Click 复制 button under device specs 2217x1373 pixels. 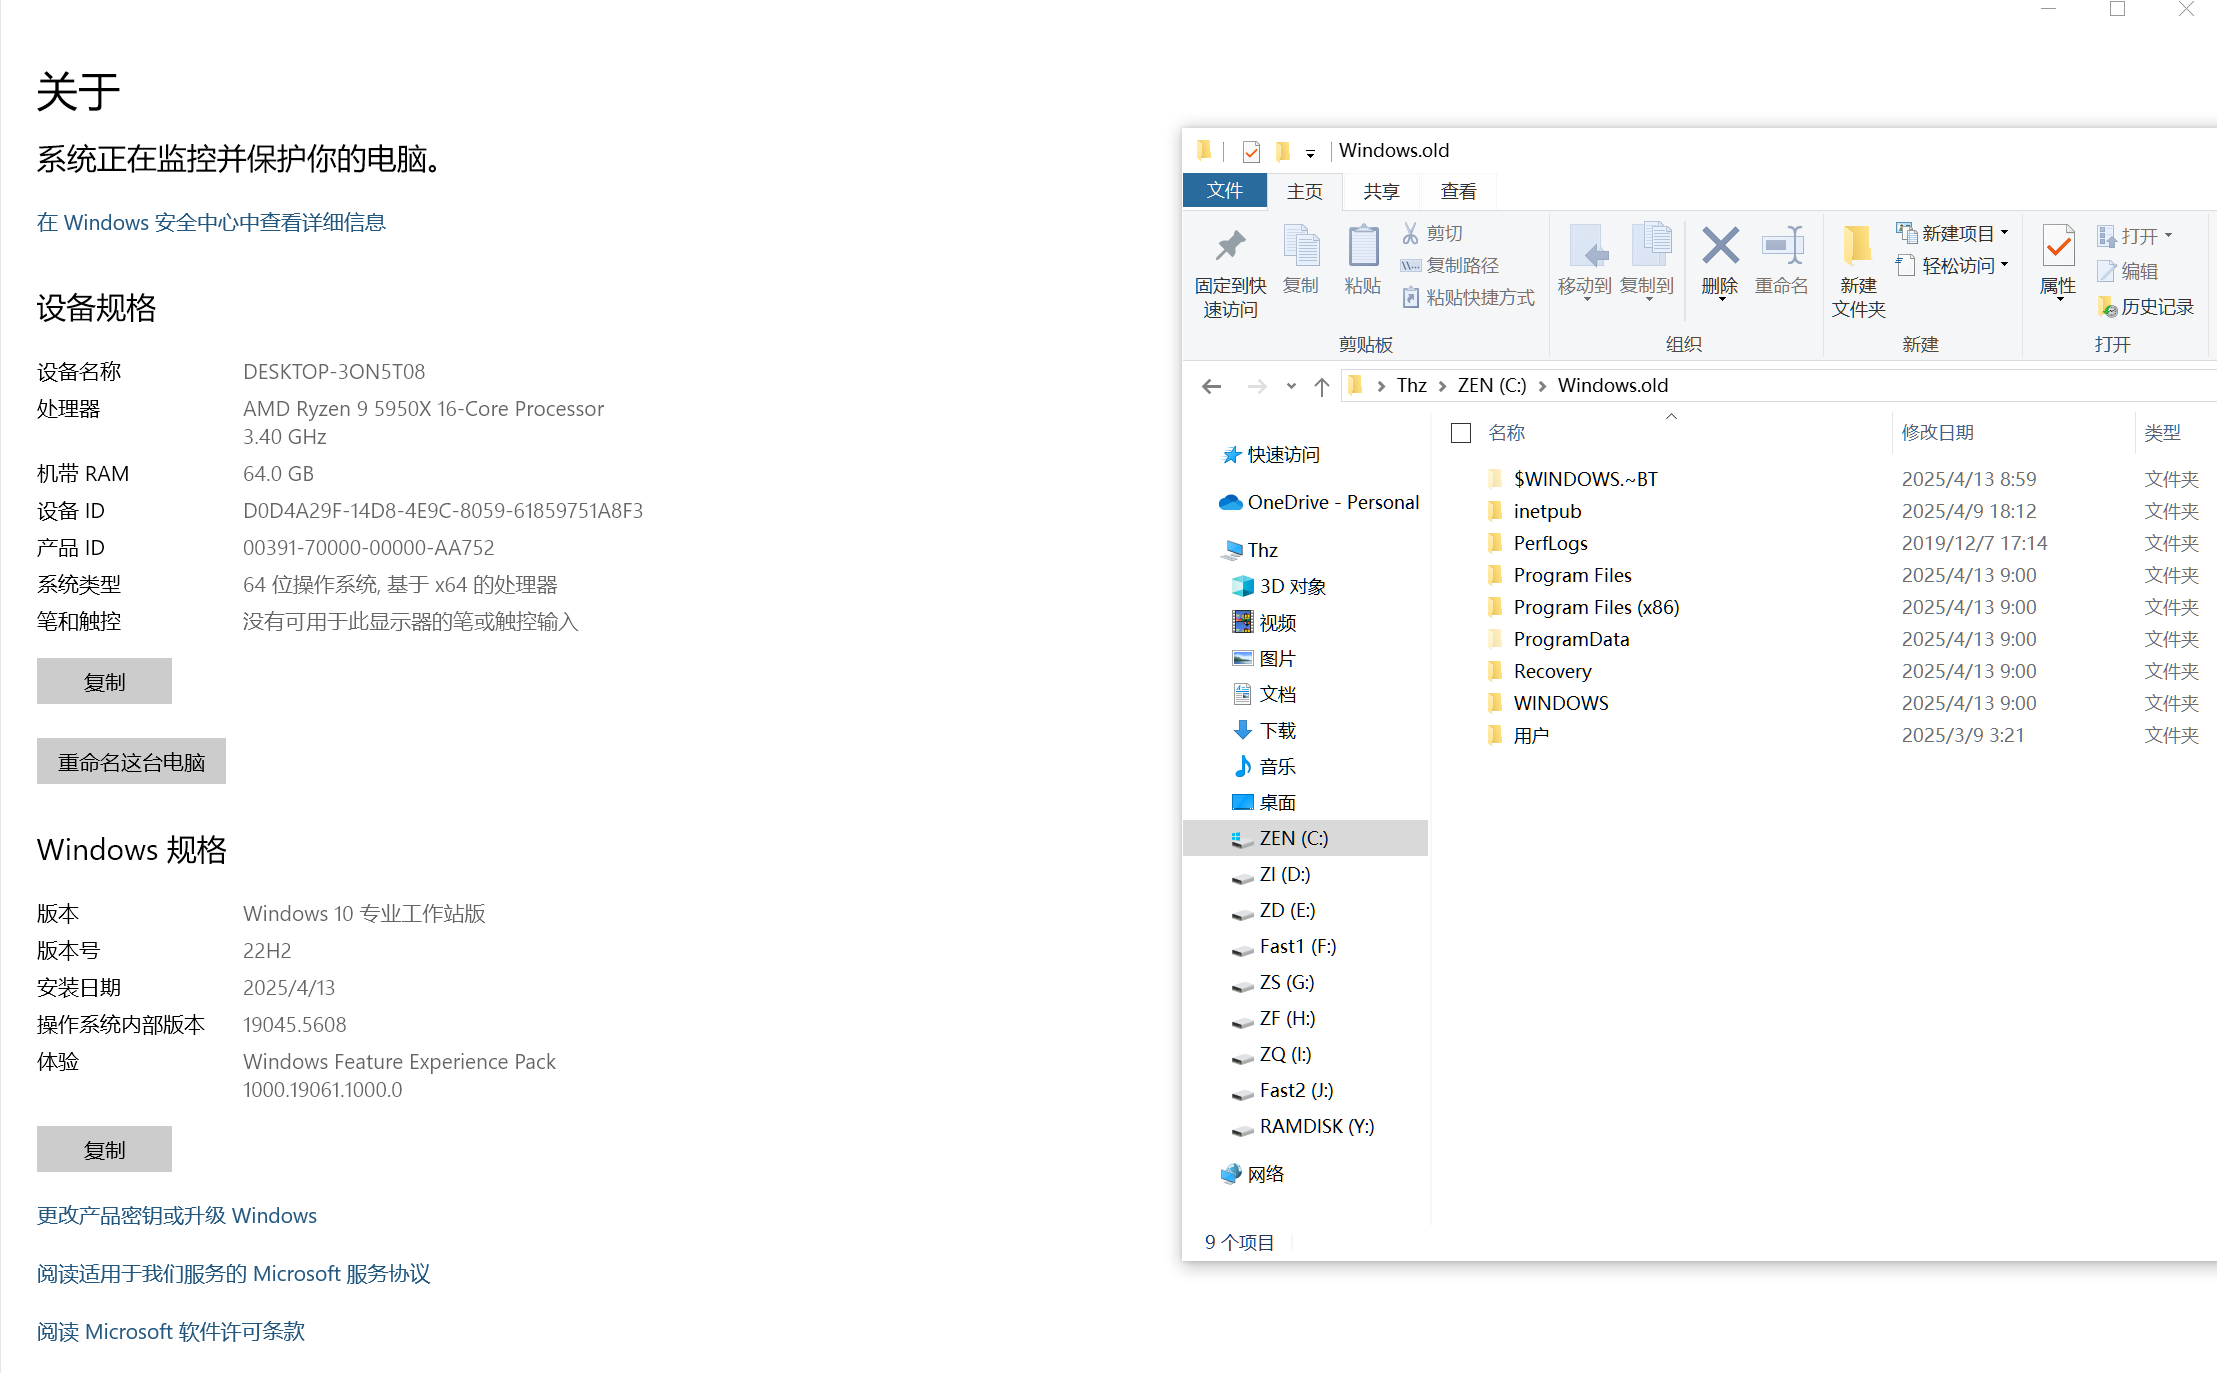pyautogui.click(x=104, y=681)
